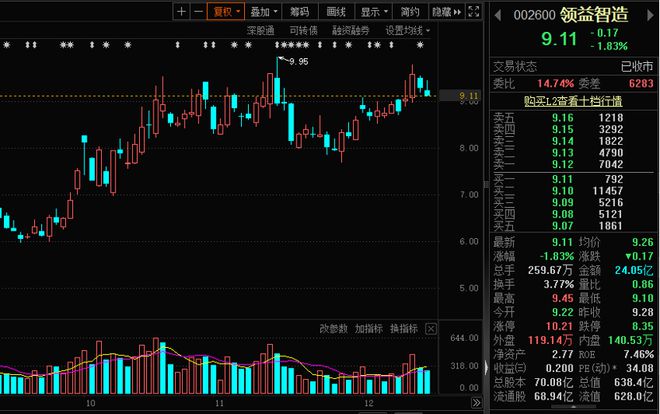
Task: Click 买五 price 9.07
Action: (563, 226)
